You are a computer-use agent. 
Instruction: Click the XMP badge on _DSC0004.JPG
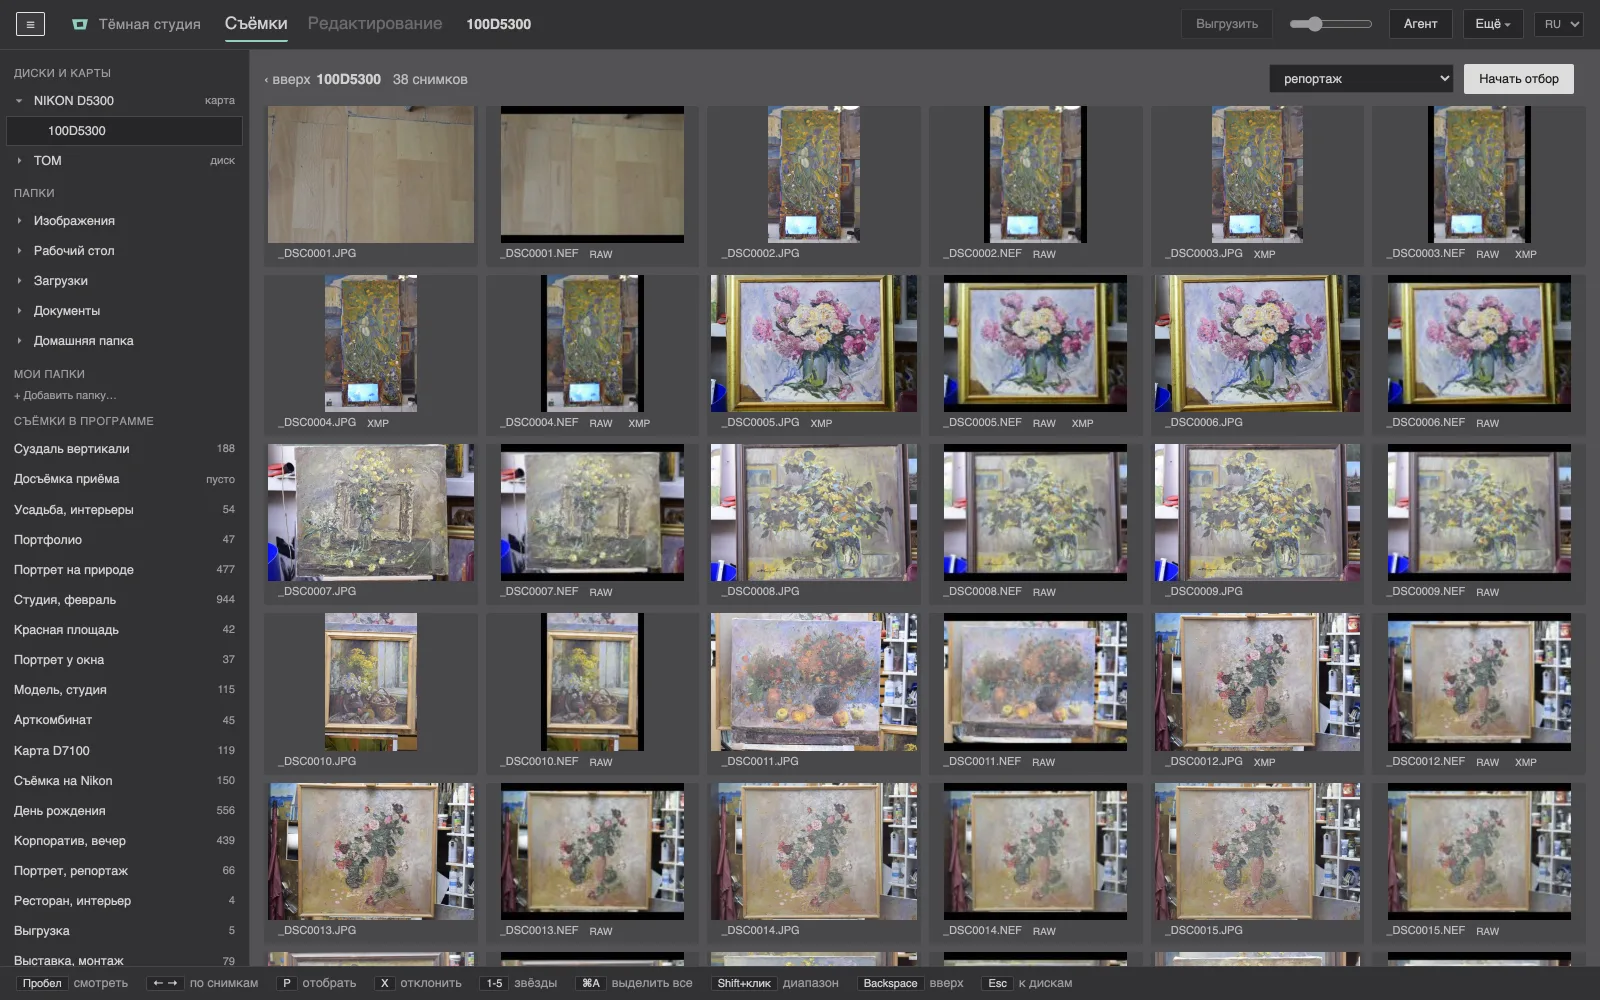coord(378,423)
